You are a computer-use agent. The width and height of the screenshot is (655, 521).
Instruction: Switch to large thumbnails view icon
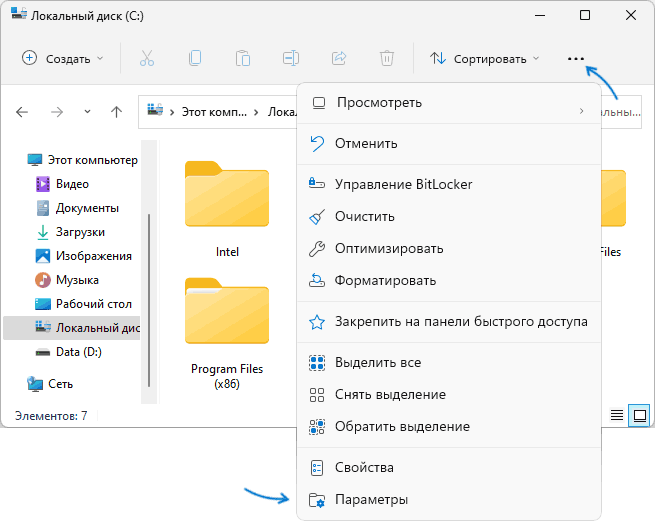pyautogui.click(x=640, y=415)
